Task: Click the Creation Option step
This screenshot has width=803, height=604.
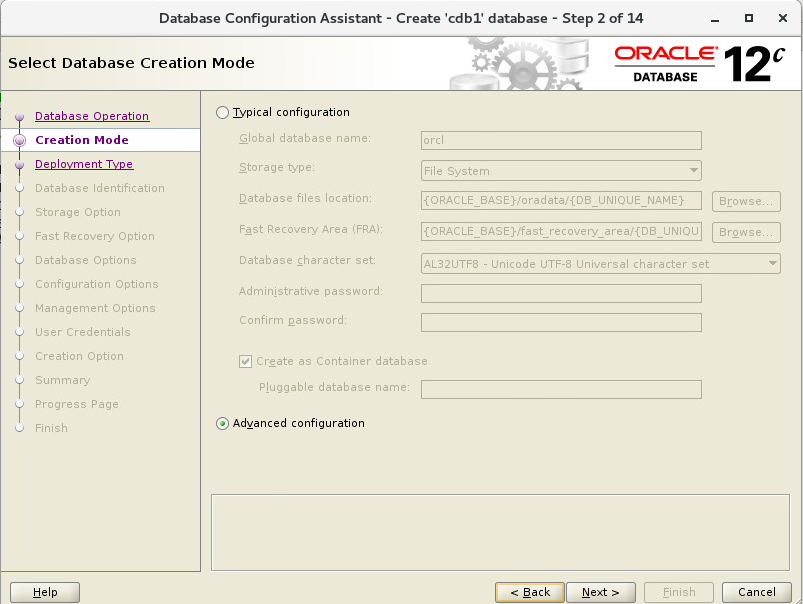Action: click(79, 356)
